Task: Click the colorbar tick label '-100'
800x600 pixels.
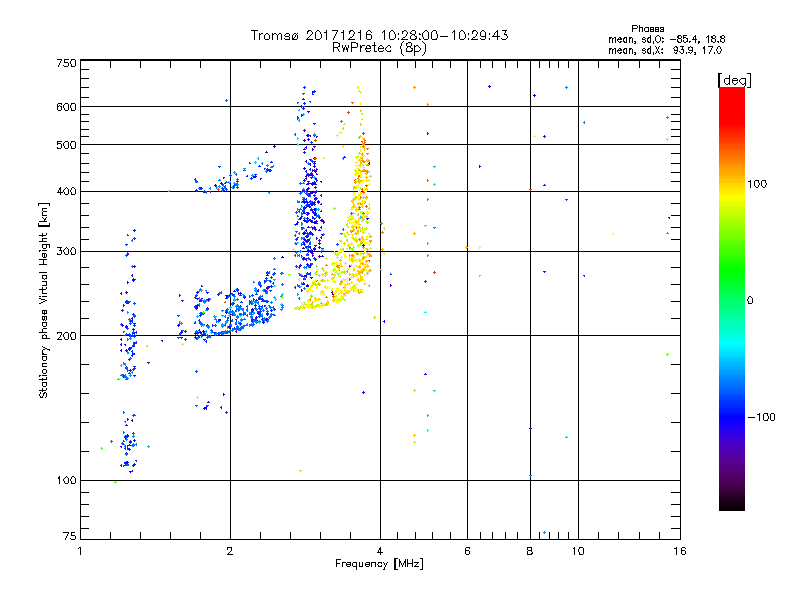Action: pos(761,417)
